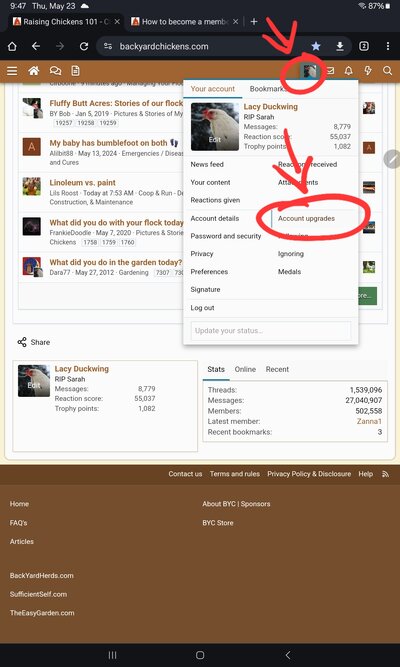Add a new browser tab with plus

254,22
